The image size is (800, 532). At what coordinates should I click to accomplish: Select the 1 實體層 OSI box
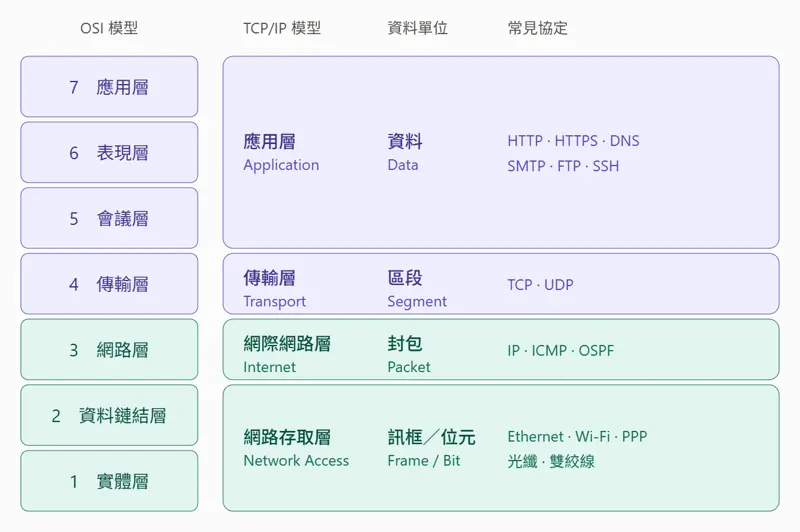[109, 481]
